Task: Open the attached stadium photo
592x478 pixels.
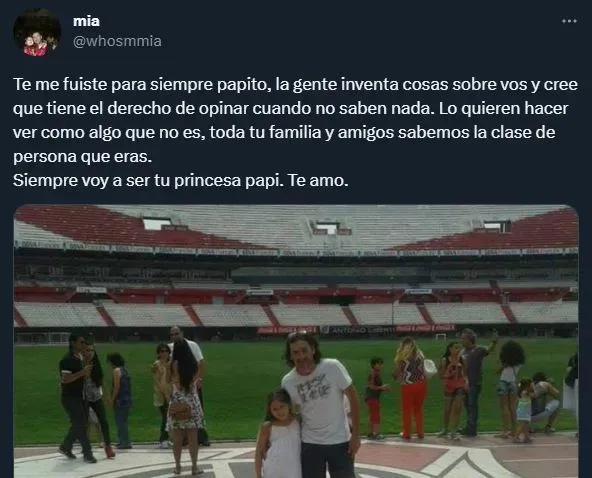Action: [296, 341]
